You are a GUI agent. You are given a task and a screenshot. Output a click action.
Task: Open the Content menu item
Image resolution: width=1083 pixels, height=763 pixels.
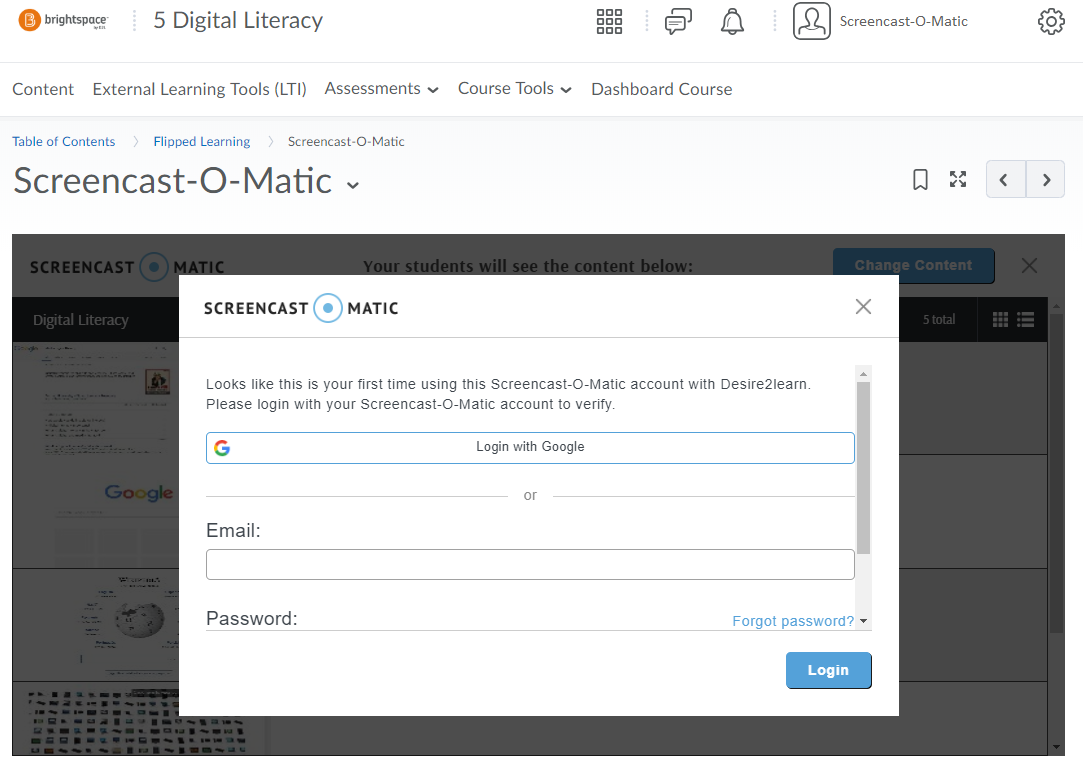coord(43,89)
